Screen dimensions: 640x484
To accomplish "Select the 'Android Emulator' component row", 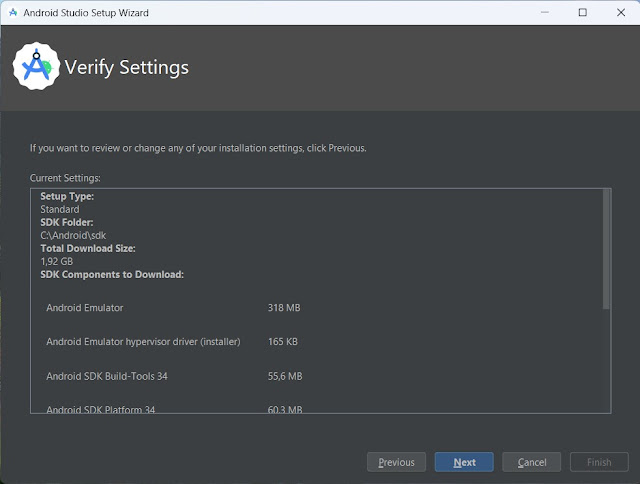I will point(84,308).
